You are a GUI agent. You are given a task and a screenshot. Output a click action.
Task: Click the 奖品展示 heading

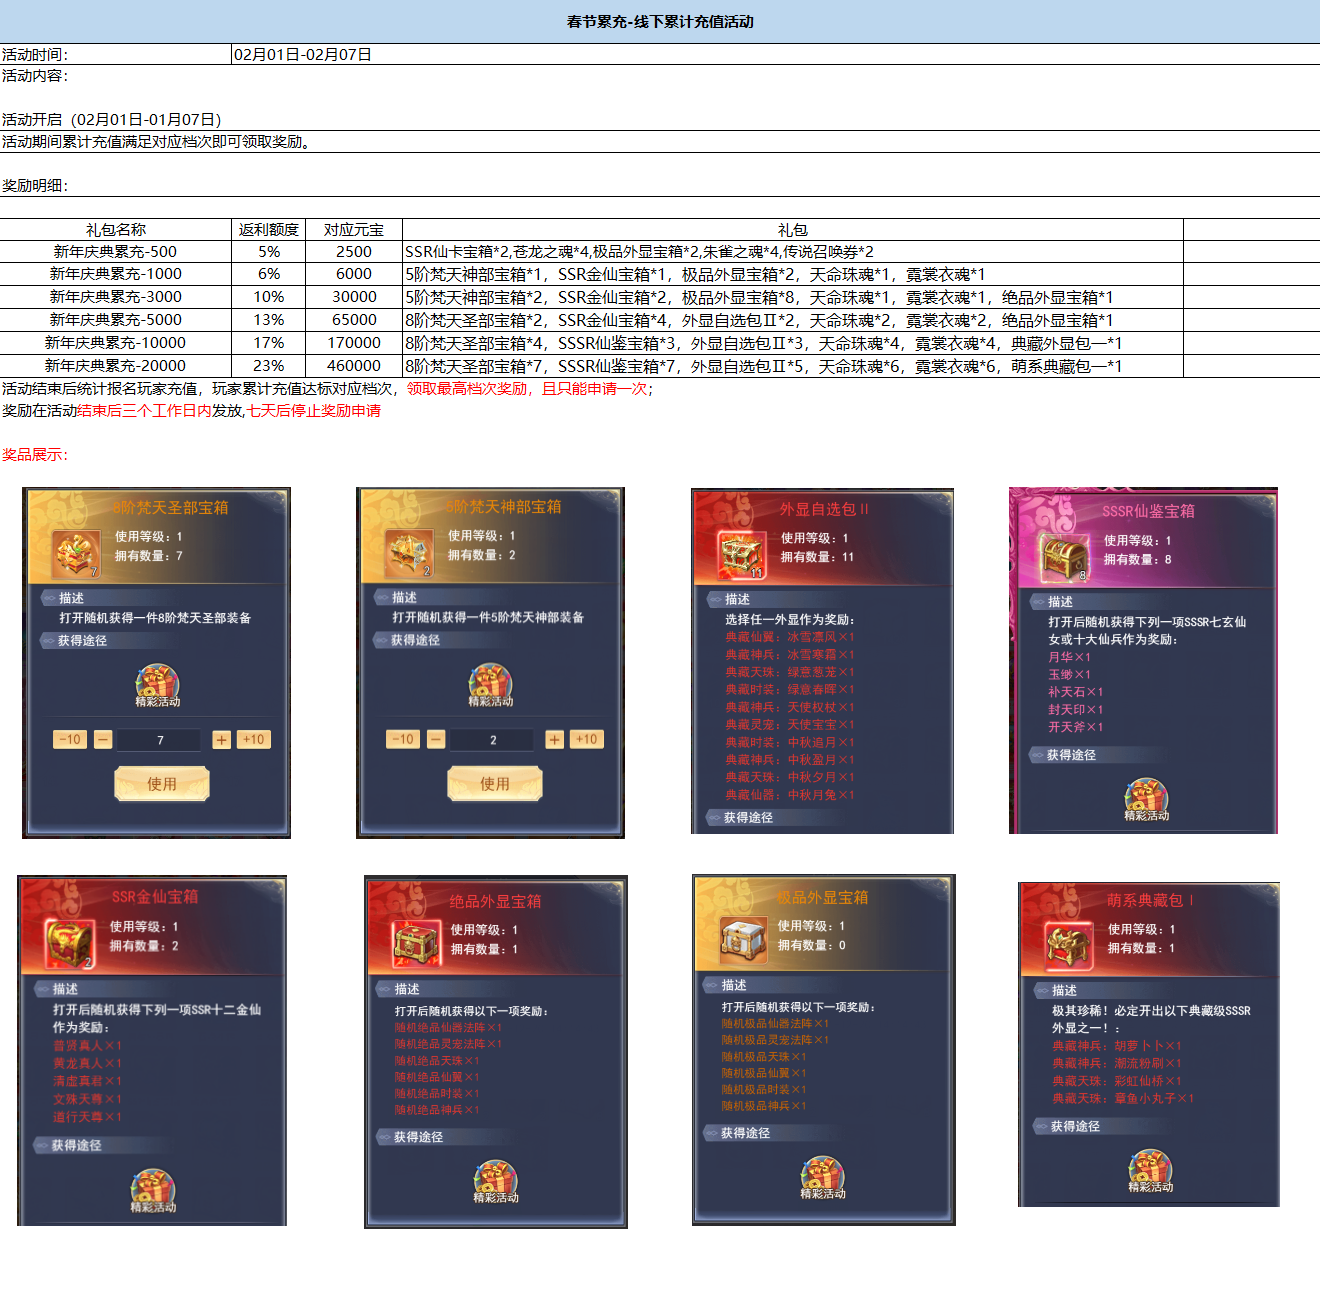click(35, 454)
